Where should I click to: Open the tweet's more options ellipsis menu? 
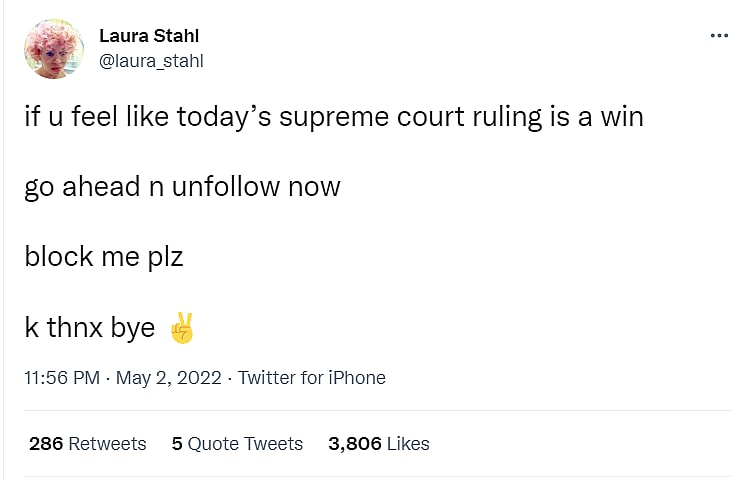tap(719, 36)
